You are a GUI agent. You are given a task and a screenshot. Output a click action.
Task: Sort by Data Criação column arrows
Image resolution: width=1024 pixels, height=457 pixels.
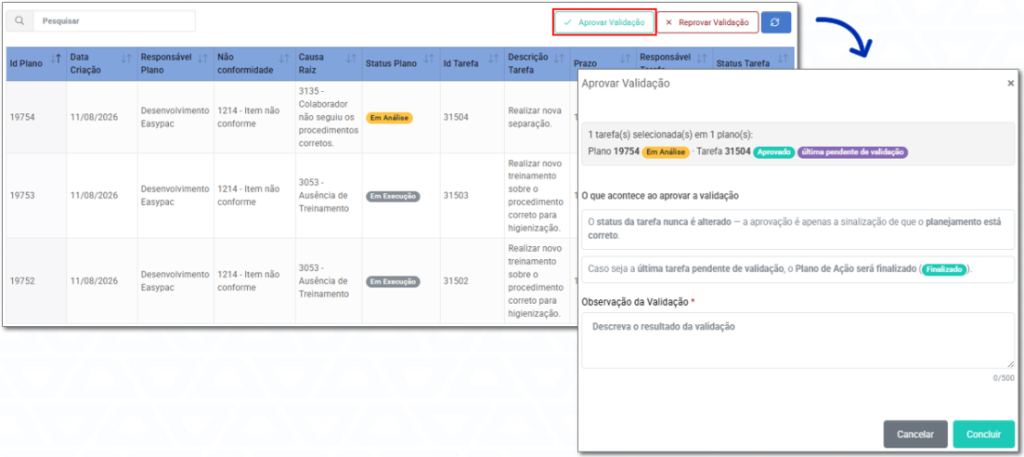(x=126, y=59)
